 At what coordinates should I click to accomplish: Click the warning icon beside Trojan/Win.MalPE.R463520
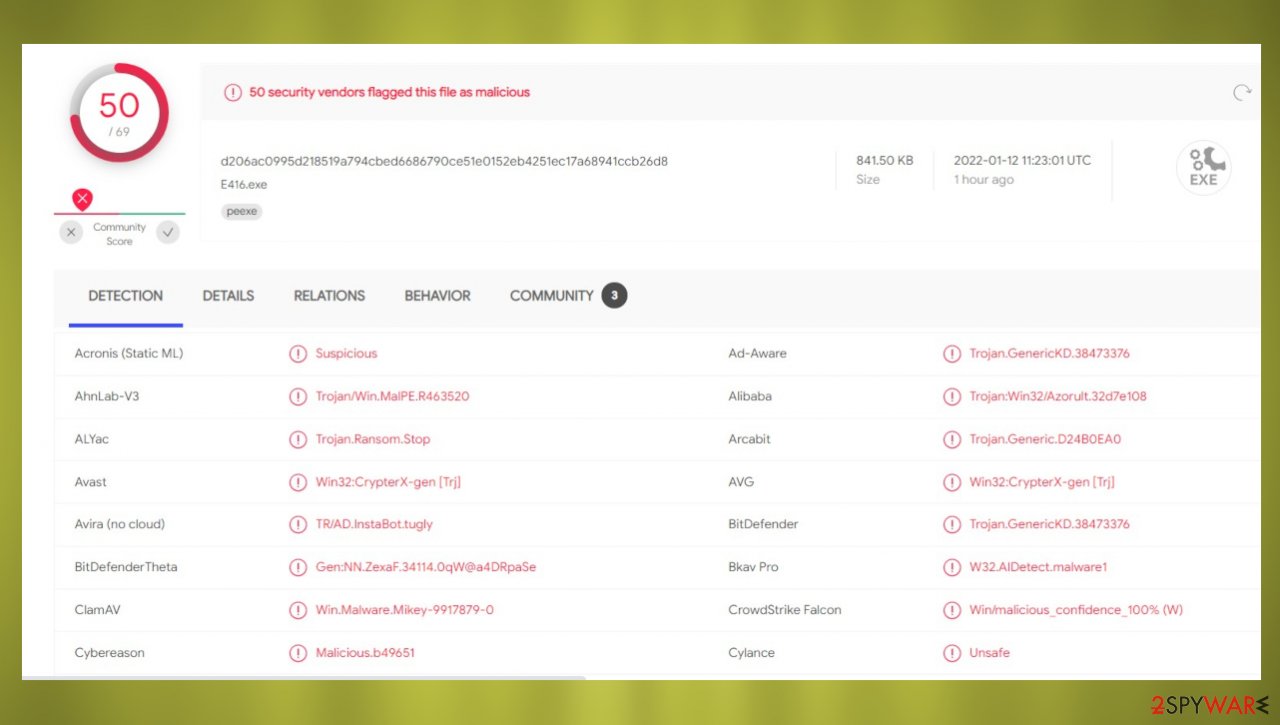coord(298,397)
